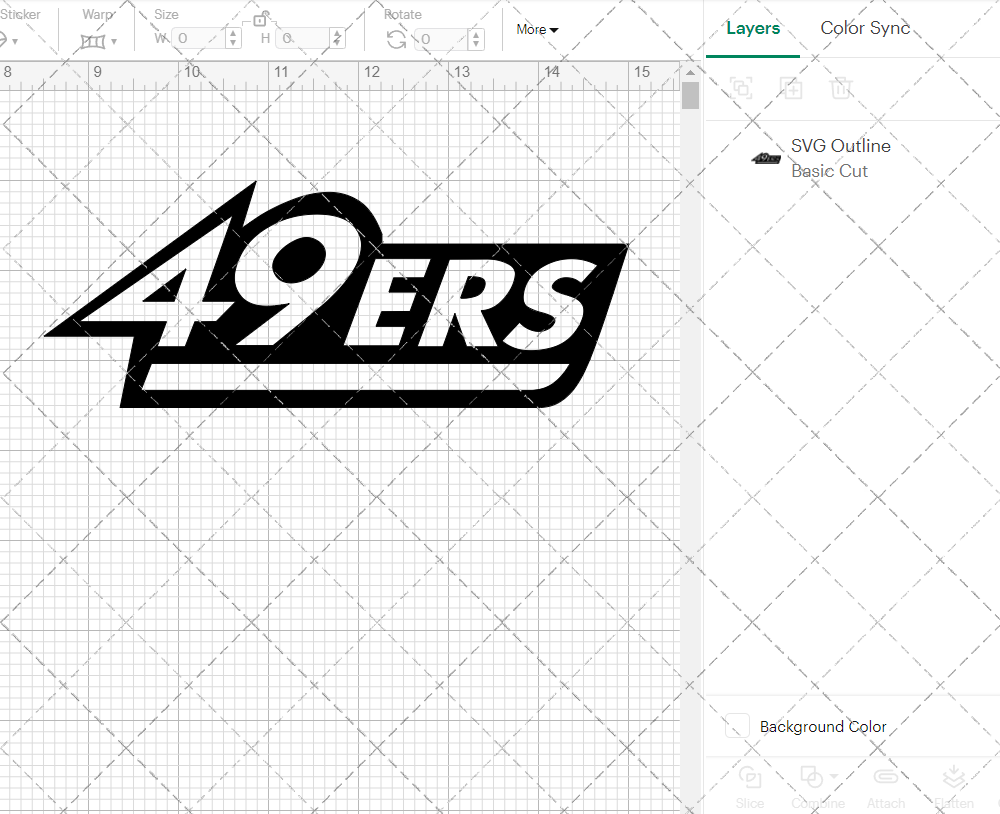Click the Combine icon
1000x814 pixels.
(812, 776)
